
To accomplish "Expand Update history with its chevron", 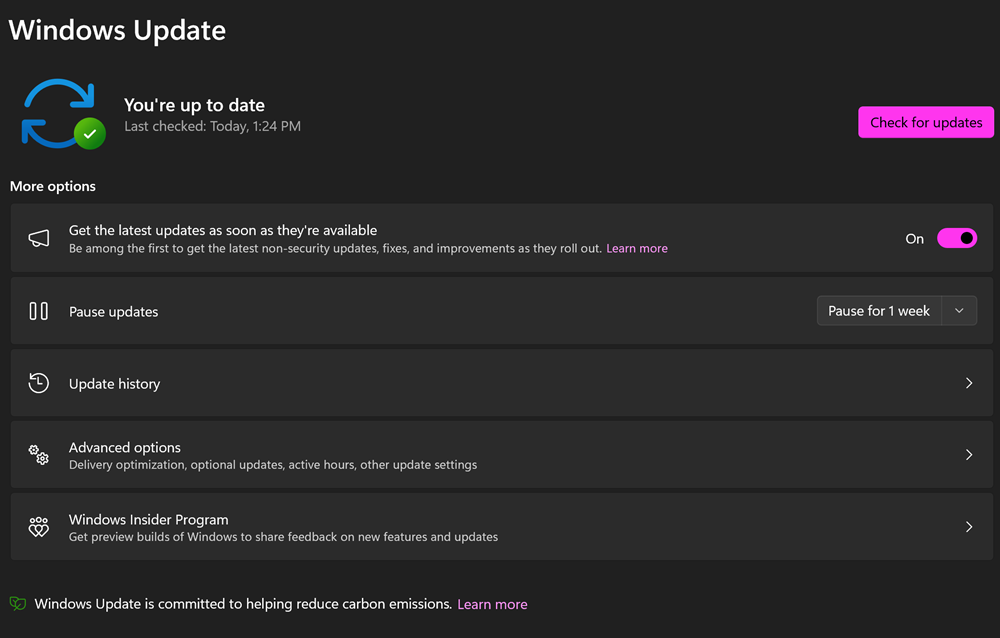I will 969,383.
